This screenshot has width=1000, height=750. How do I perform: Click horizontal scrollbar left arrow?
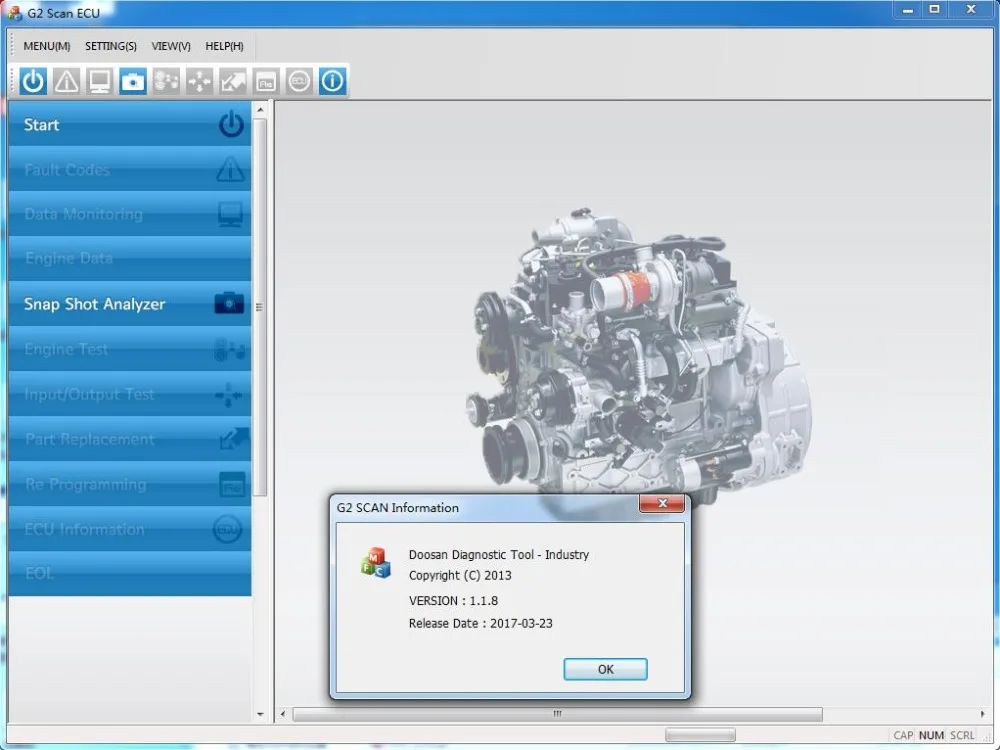(x=283, y=714)
